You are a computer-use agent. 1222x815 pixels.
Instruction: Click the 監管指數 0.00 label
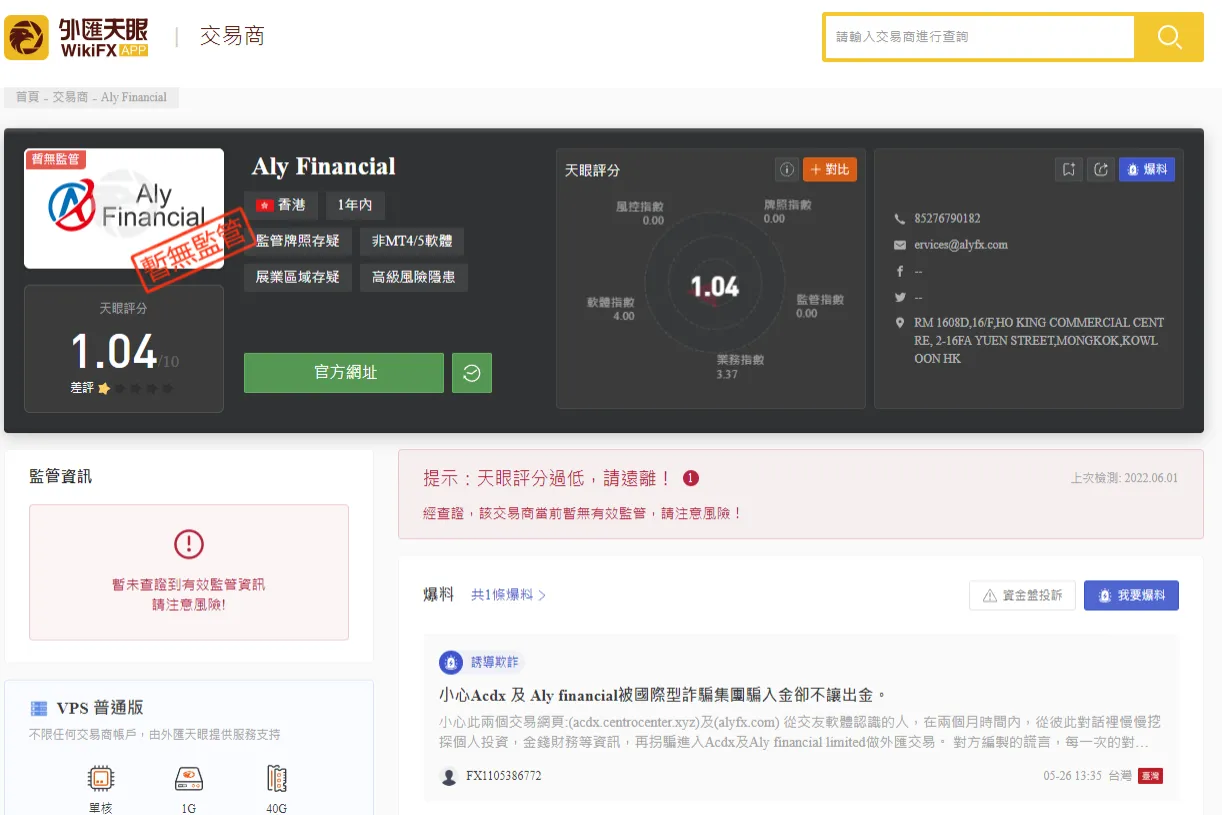point(820,306)
